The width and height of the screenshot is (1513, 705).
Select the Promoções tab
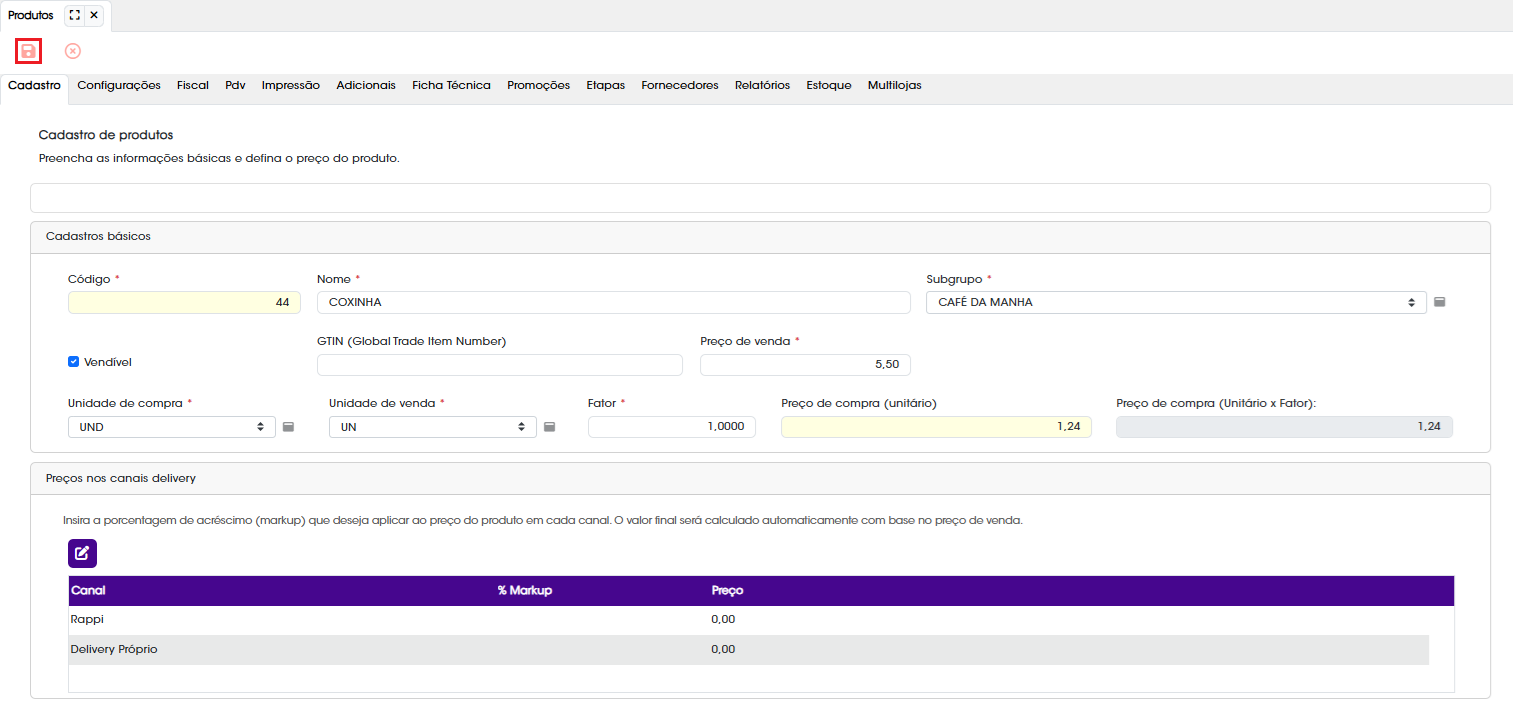coord(539,86)
